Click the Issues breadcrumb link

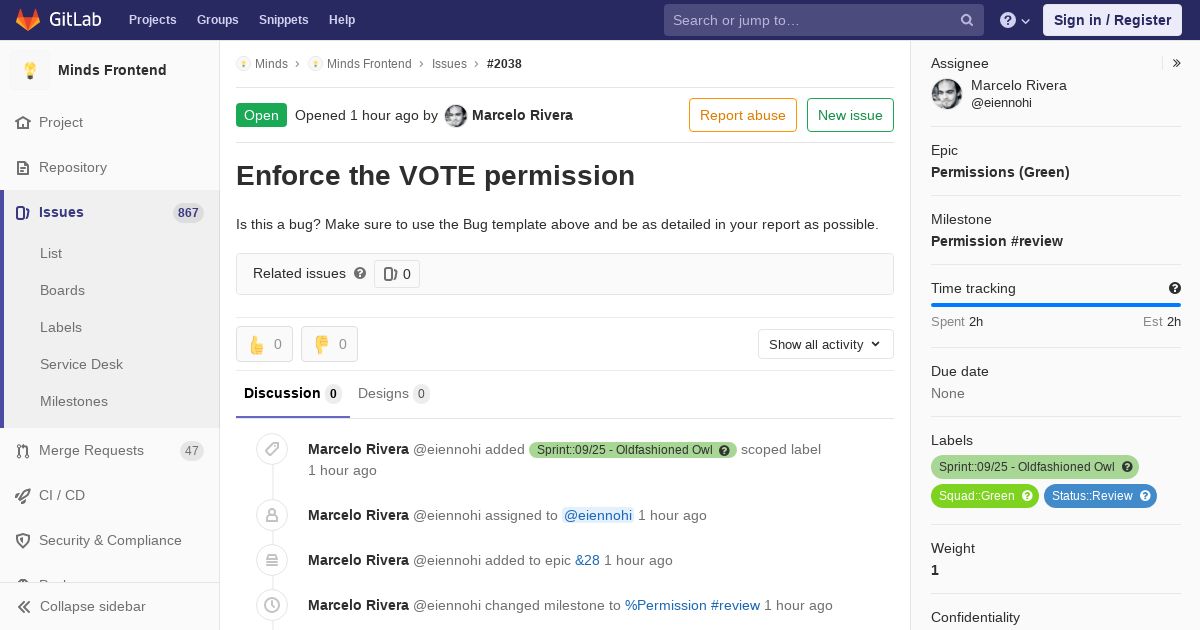[x=449, y=64]
